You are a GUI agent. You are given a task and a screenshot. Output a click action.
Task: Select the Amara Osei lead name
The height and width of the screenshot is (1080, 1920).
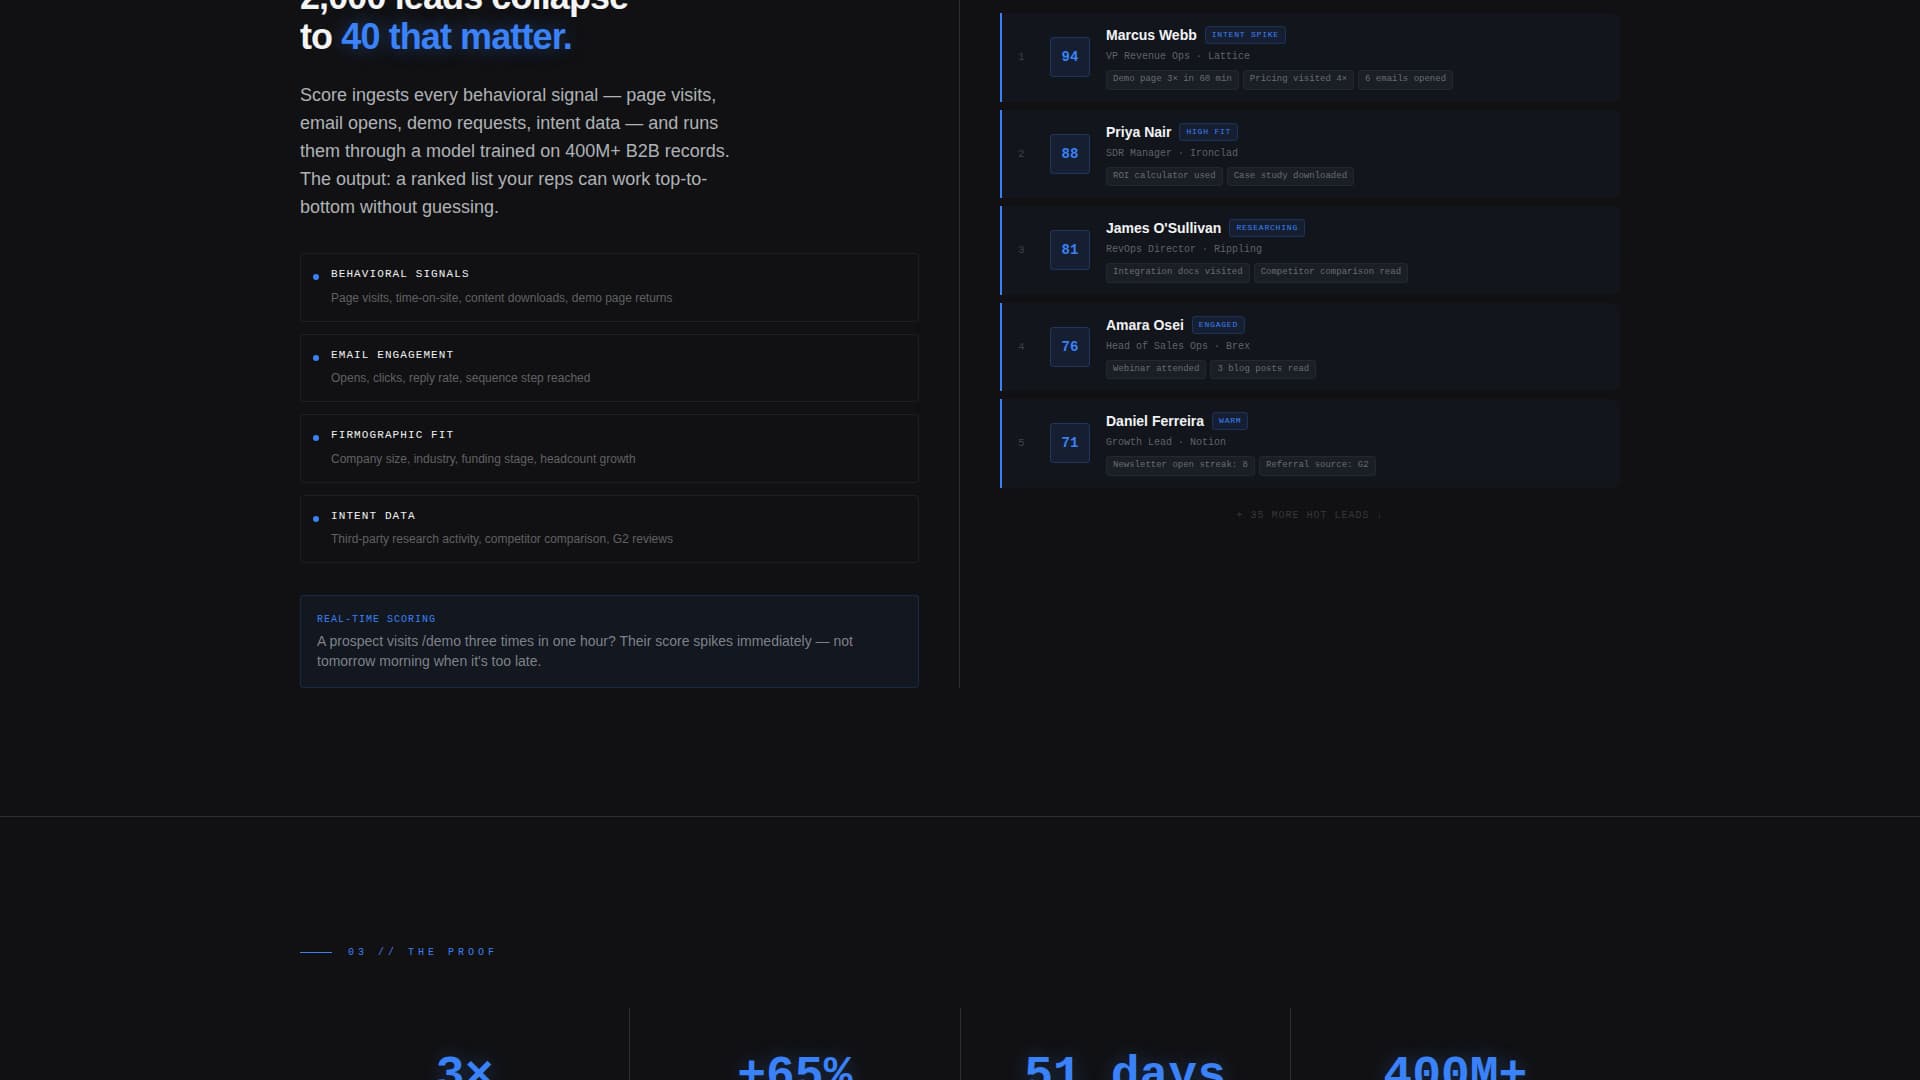[1144, 325]
